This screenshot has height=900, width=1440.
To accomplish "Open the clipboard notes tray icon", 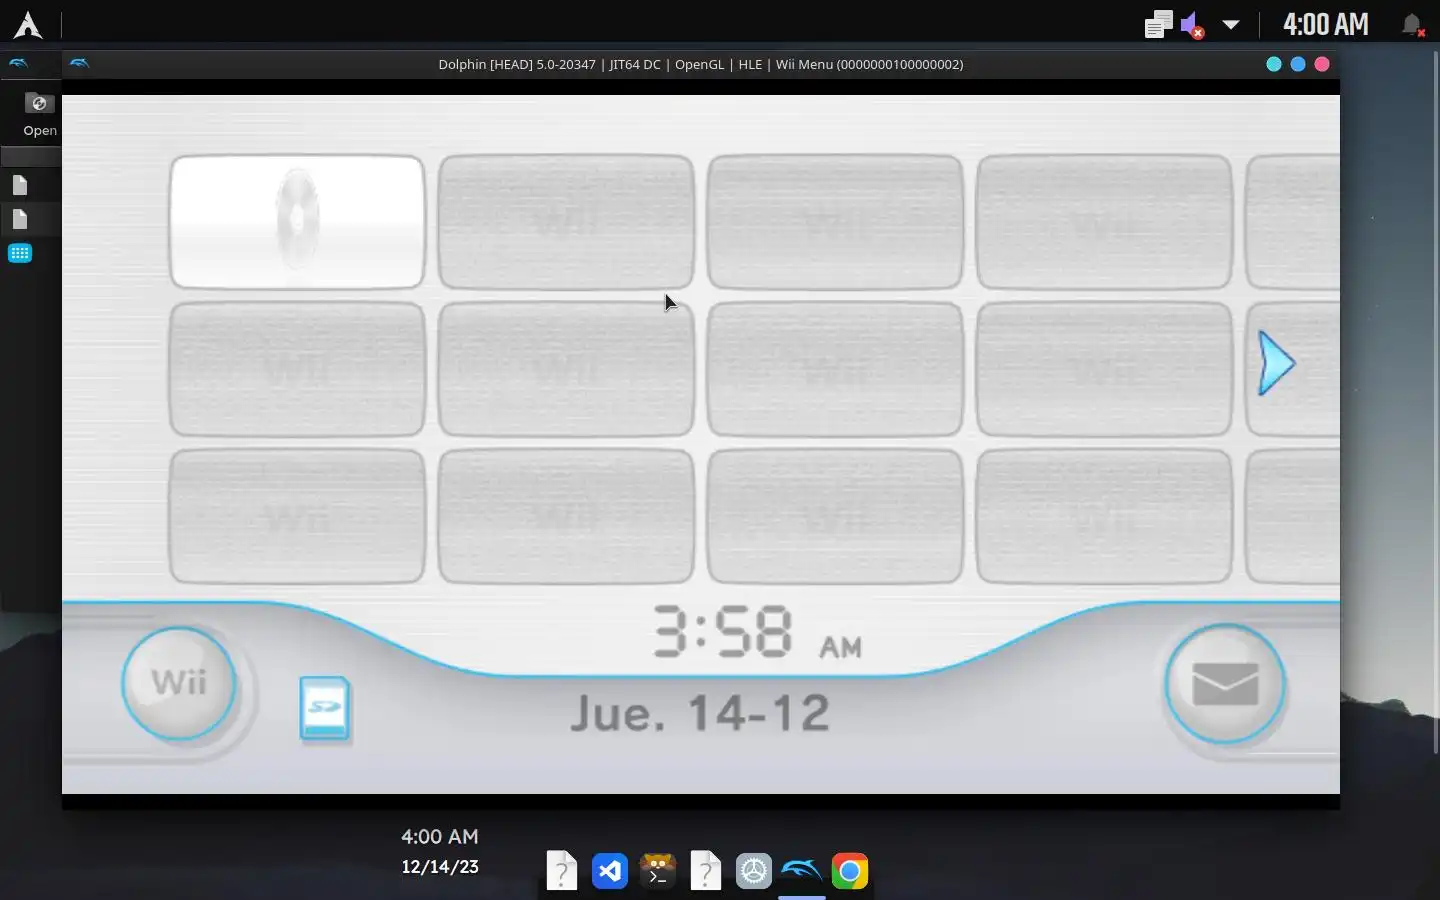I will 1158,24.
